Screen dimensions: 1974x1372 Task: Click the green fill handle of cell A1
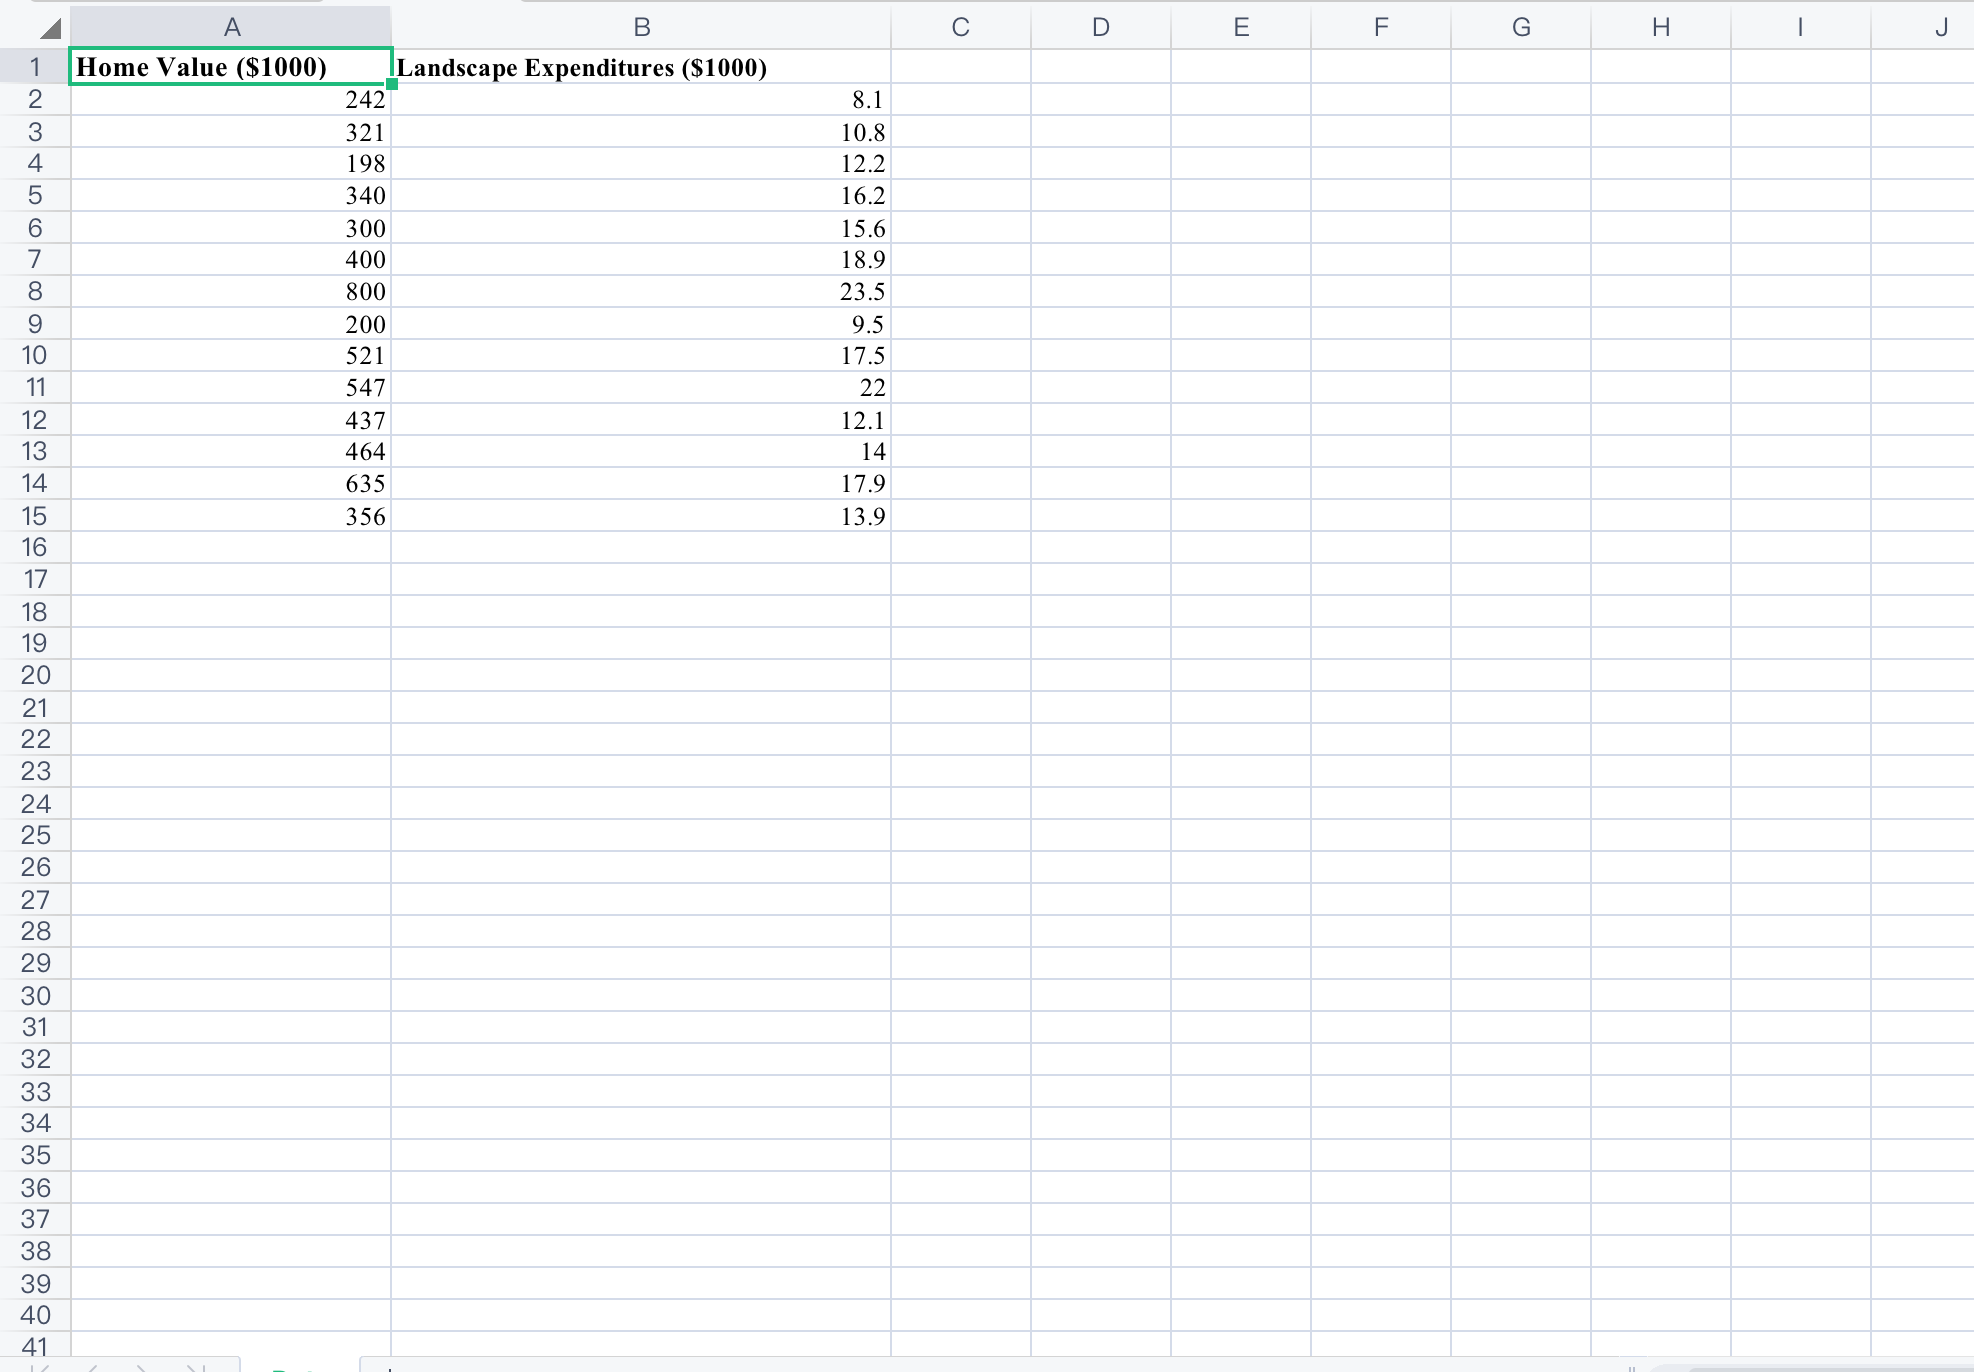392,84
